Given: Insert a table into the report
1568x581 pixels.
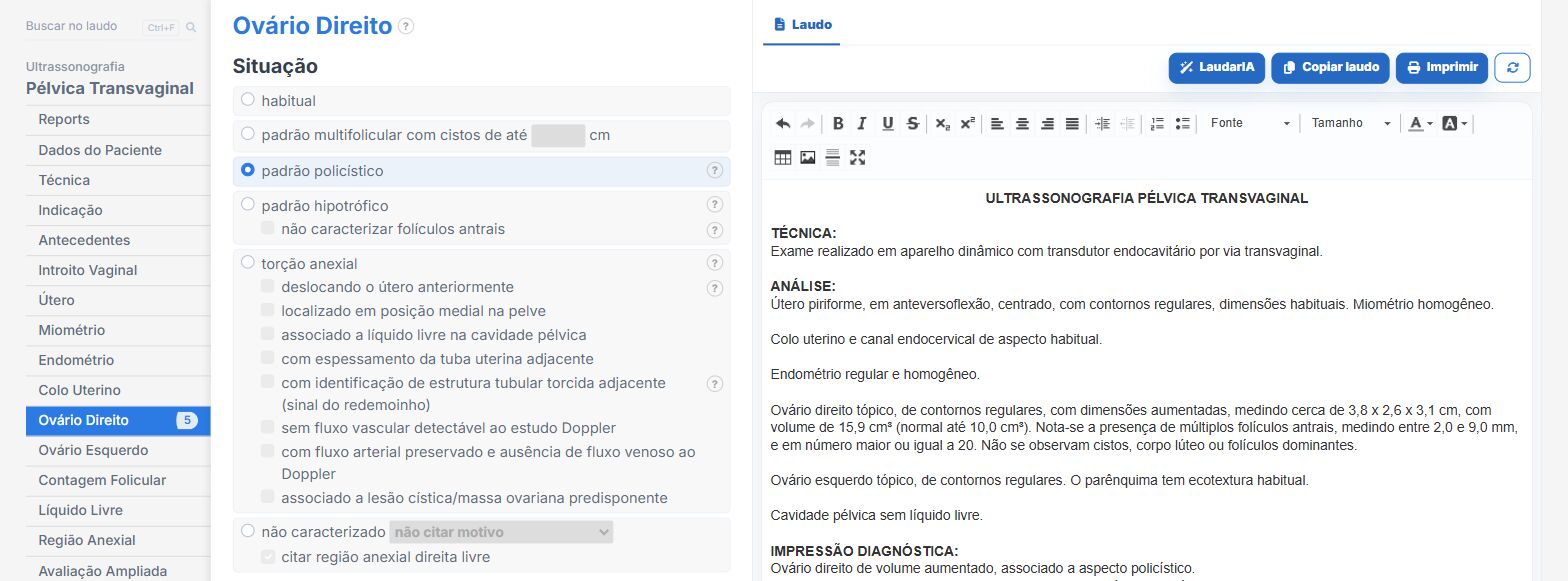Looking at the screenshot, I should (783, 157).
